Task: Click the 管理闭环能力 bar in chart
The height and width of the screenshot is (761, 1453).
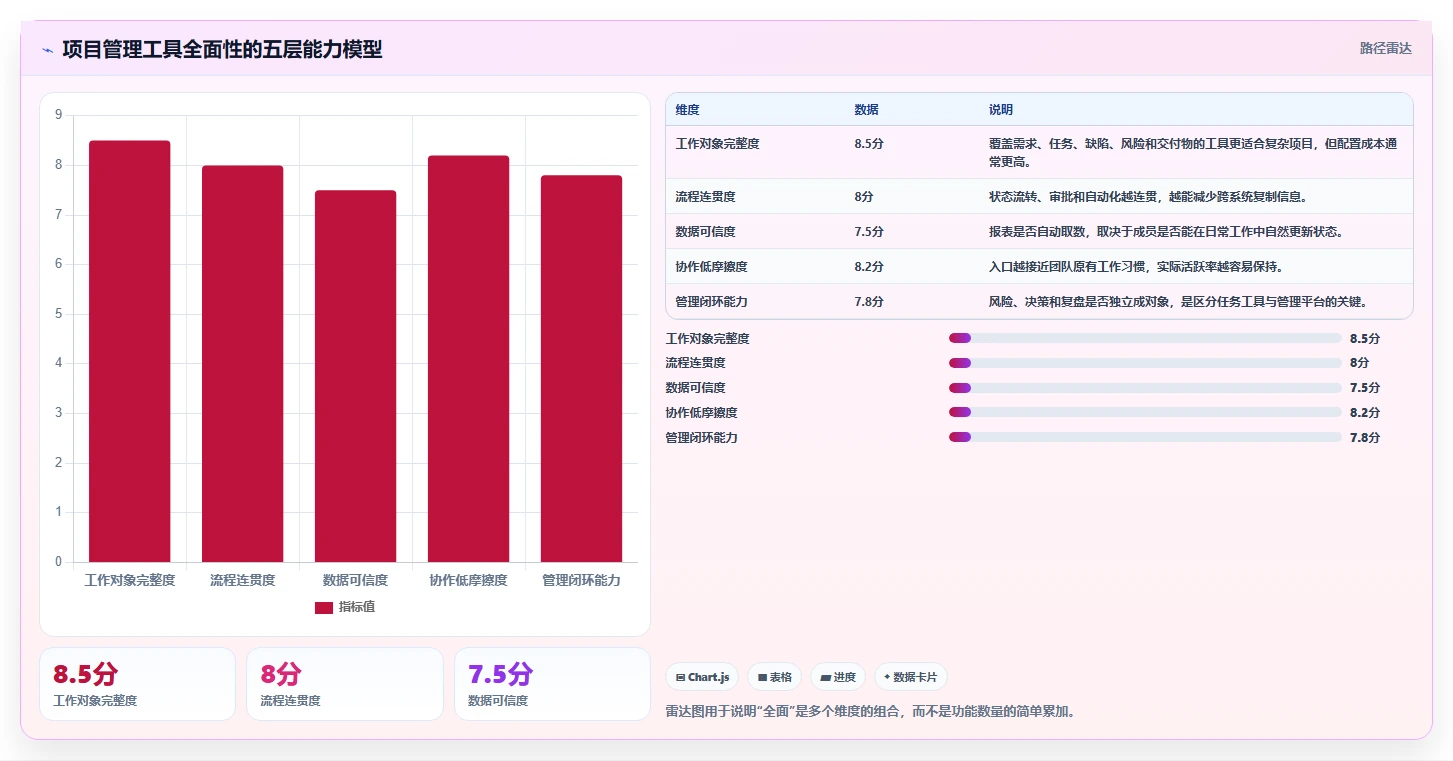Action: [581, 369]
